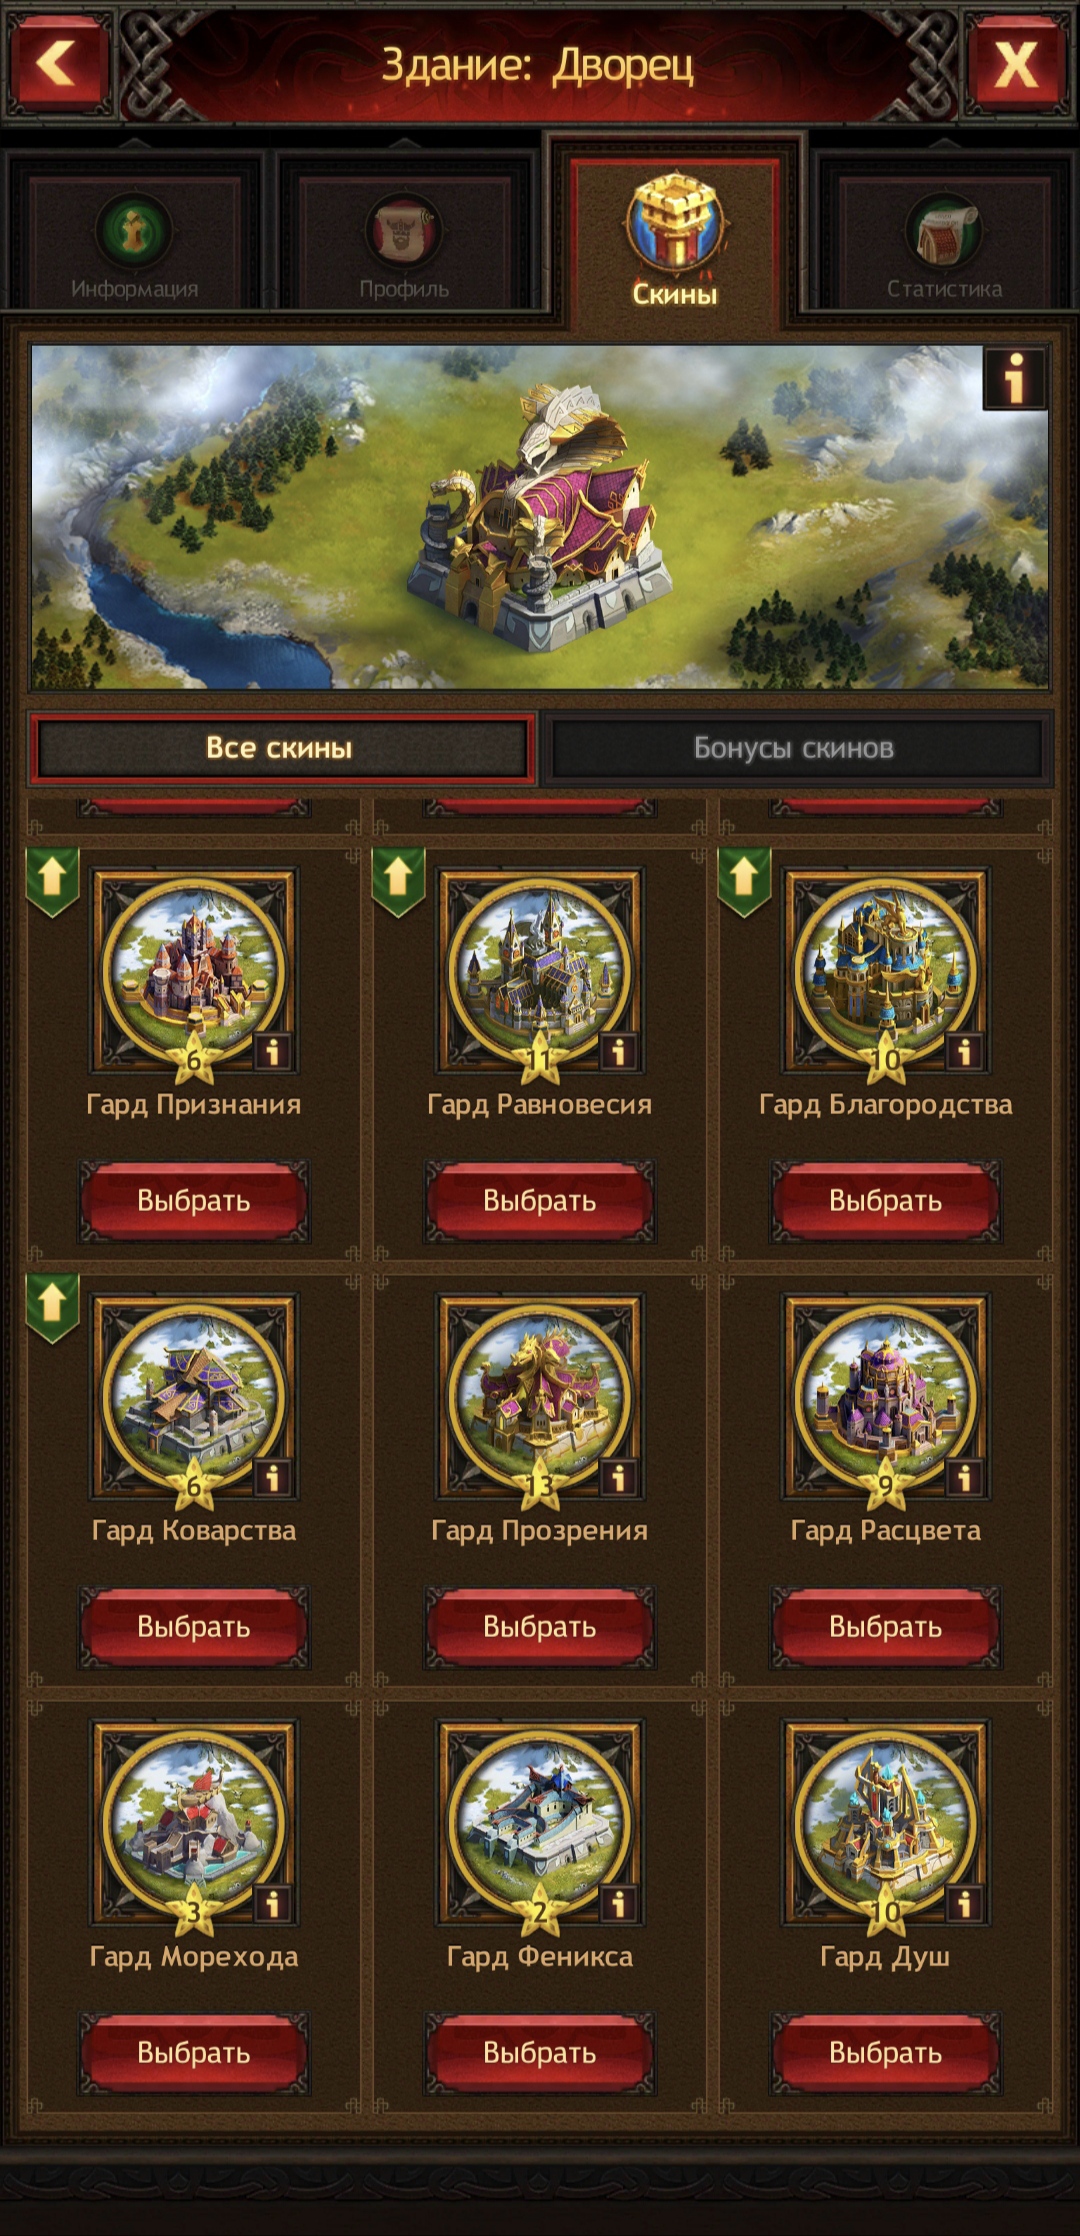The image size is (1080, 2236).
Task: Open the Статистика tab
Action: click(944, 244)
